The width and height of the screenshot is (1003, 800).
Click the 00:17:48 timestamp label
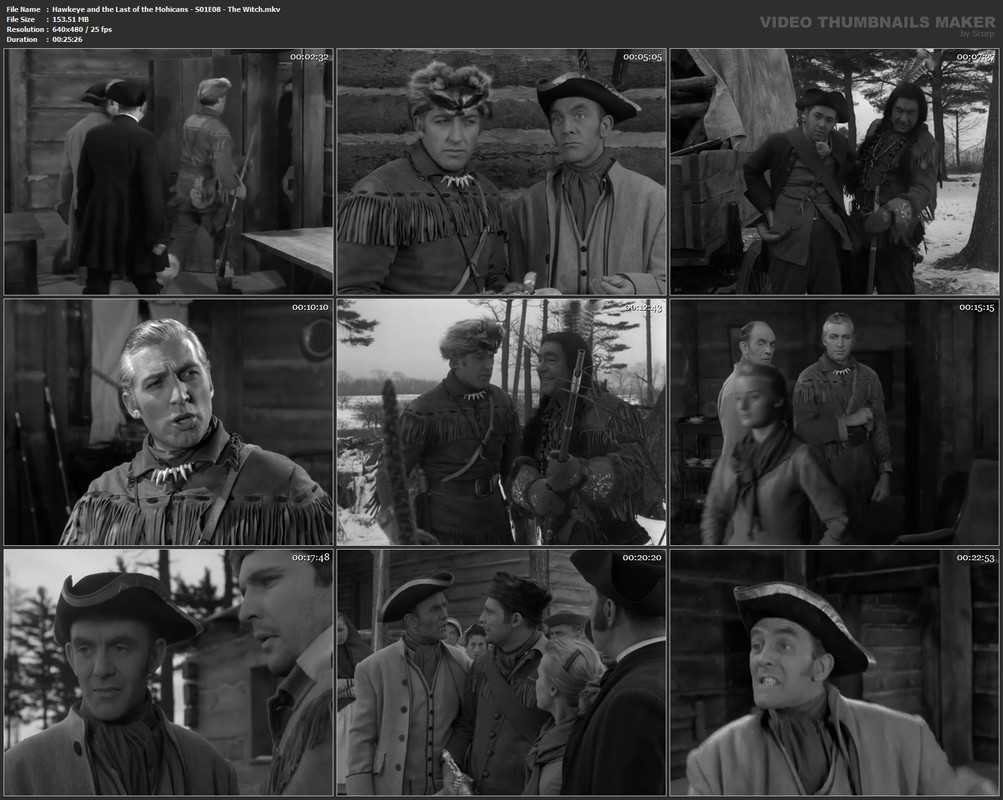coord(310,558)
